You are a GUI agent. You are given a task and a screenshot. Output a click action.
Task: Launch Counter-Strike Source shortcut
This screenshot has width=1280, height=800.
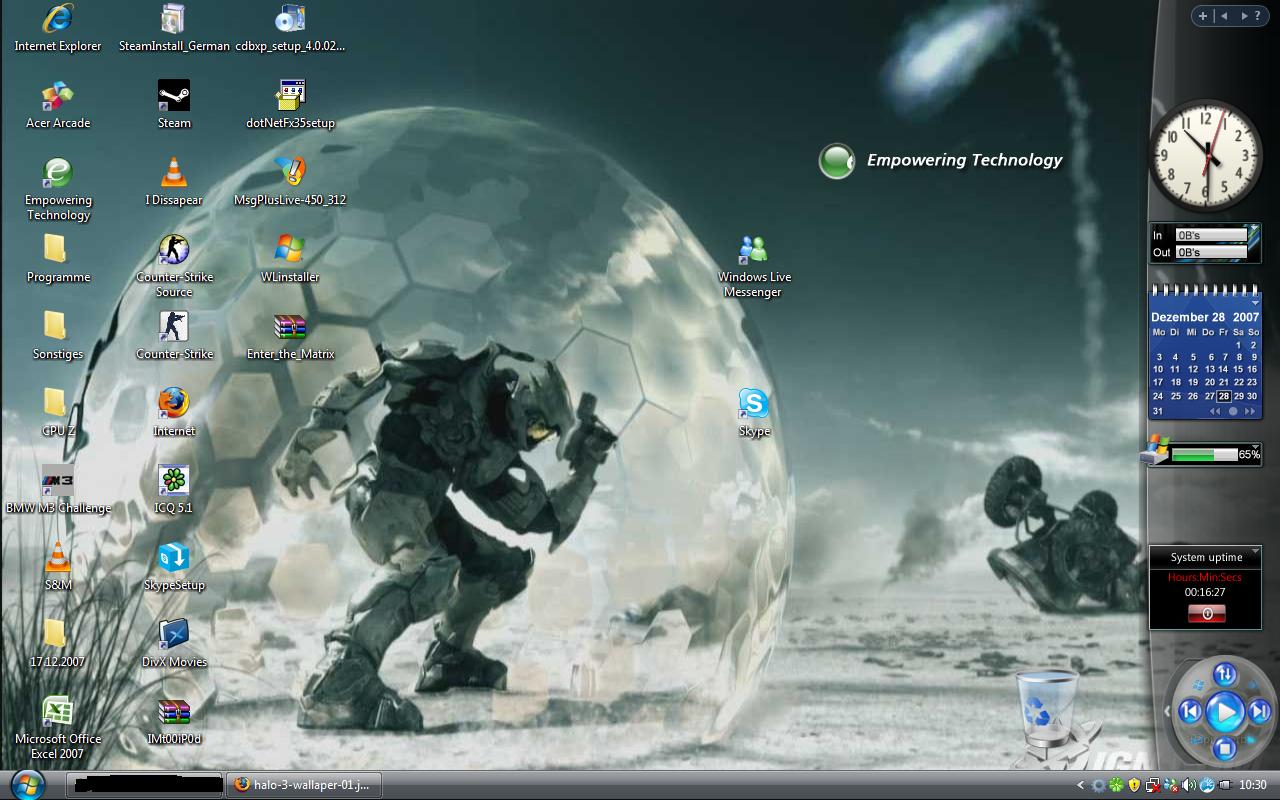tap(174, 266)
